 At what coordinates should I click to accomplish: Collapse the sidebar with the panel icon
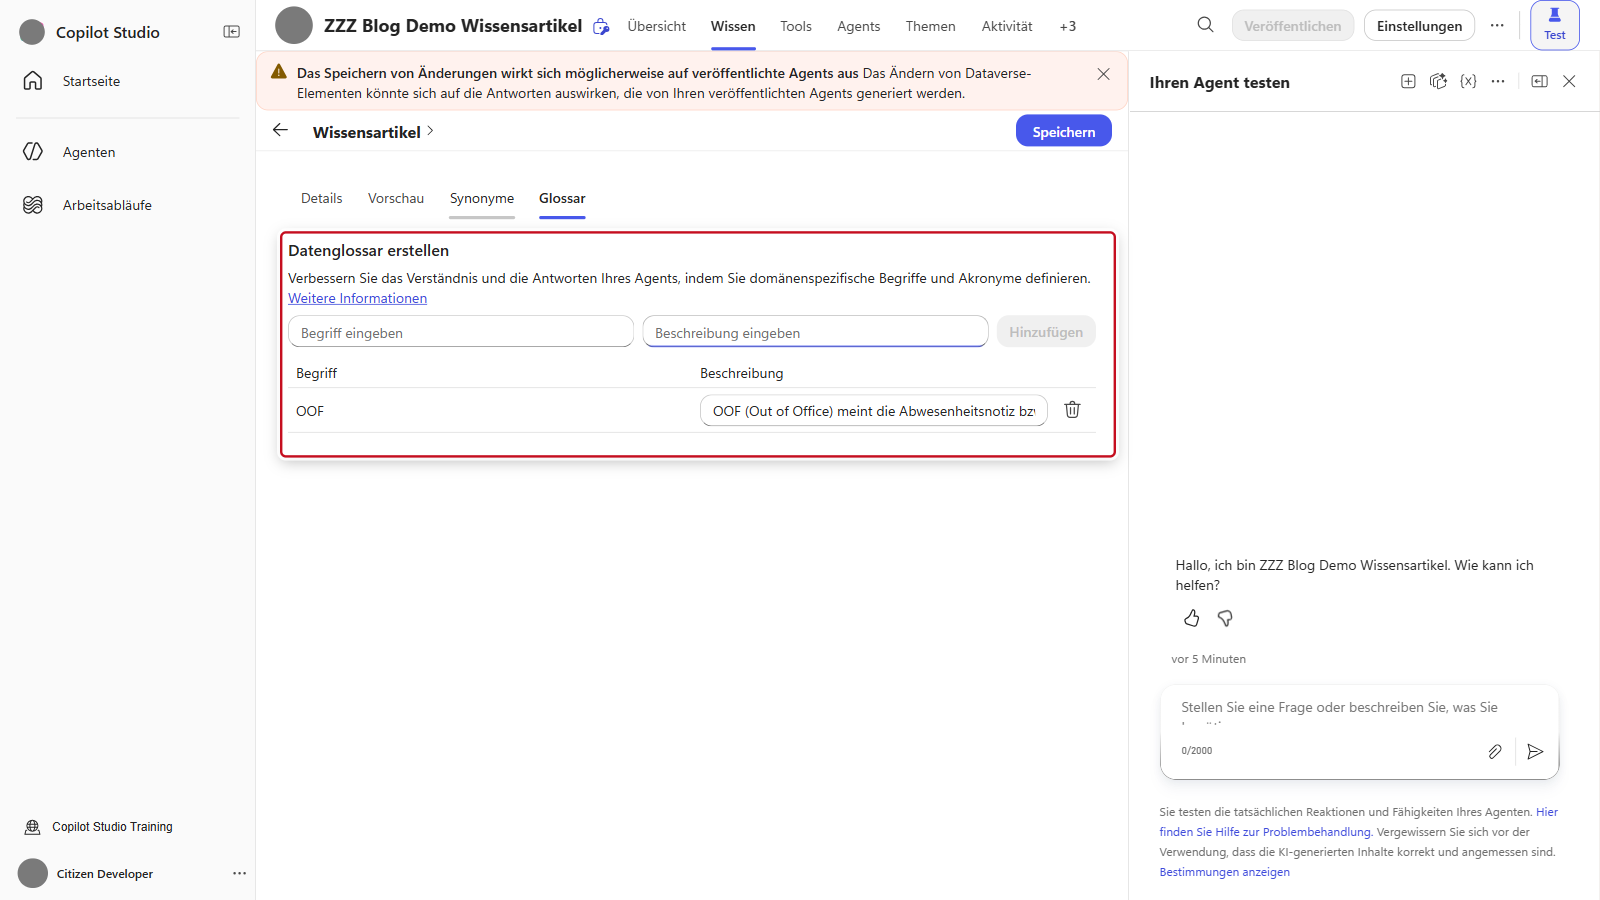(x=231, y=32)
